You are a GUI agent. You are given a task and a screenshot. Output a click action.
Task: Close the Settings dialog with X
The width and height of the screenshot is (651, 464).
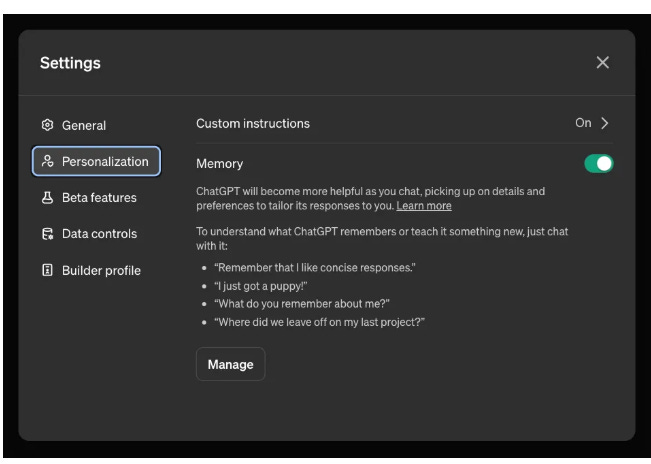(x=602, y=63)
